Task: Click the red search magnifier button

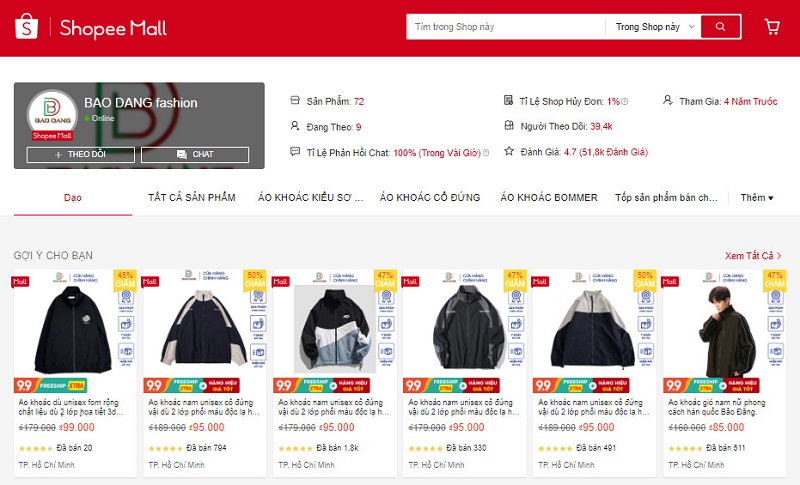Action: pos(720,27)
